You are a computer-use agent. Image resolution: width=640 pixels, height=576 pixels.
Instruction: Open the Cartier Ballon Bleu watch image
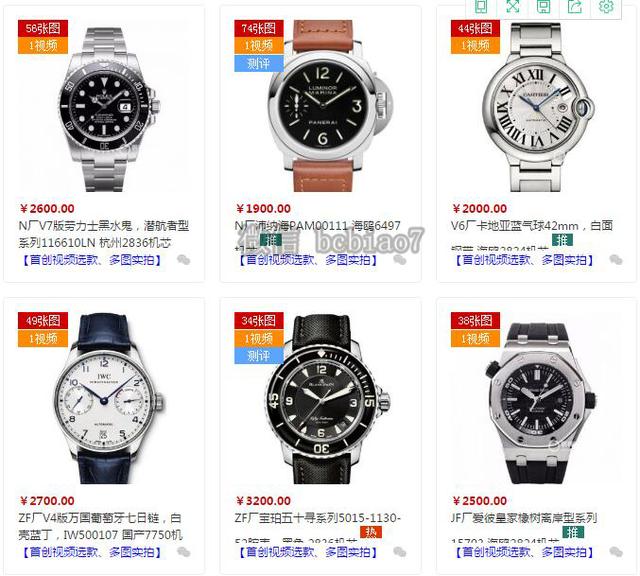click(538, 107)
